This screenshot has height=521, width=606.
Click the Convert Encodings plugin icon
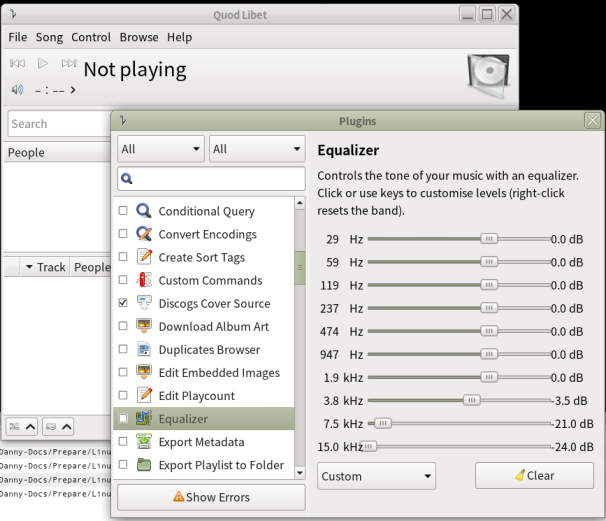coord(144,234)
